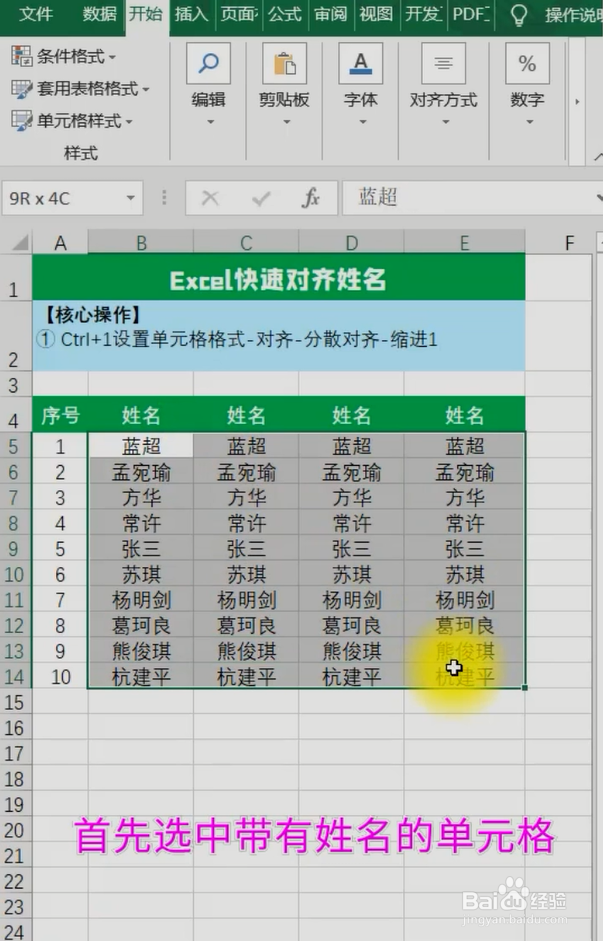Click the 编辑 magnifier icon
This screenshot has height=941, width=603.
pyautogui.click(x=208, y=63)
